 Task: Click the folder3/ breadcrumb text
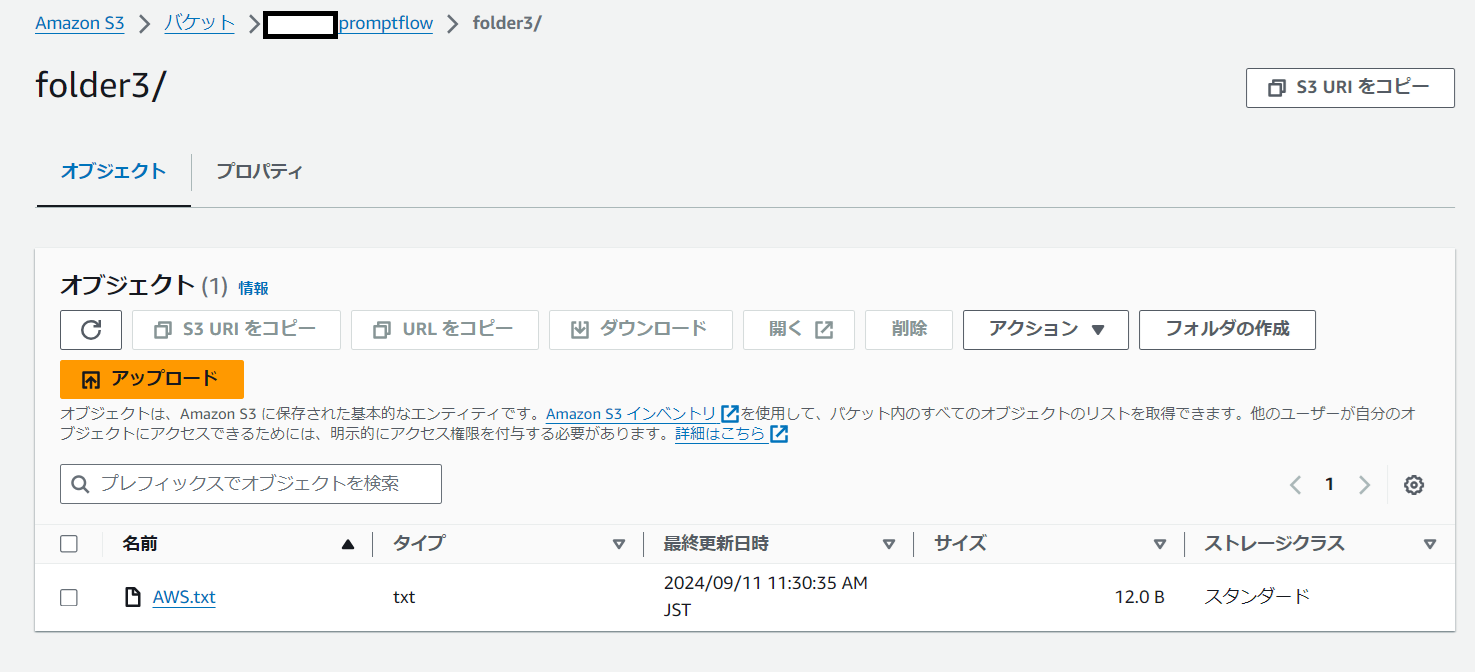tap(507, 23)
